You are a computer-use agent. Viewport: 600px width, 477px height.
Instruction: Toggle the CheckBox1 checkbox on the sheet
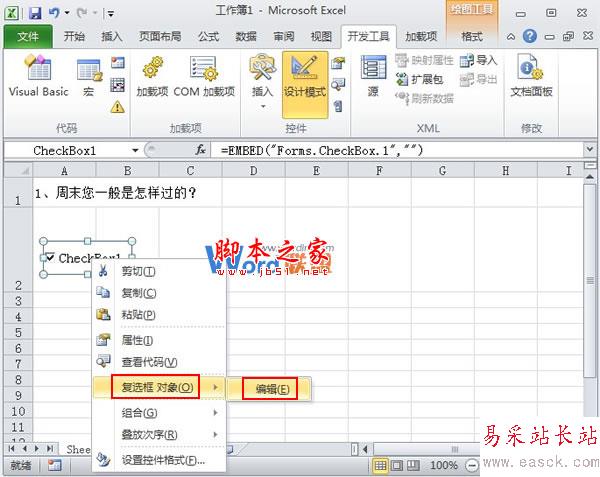50,257
